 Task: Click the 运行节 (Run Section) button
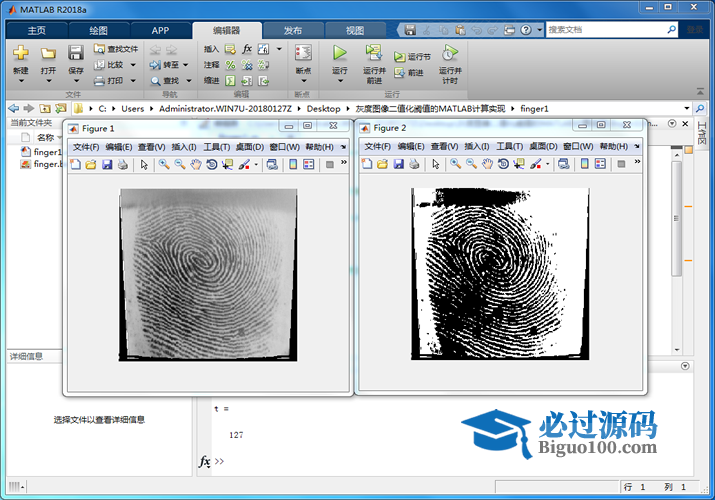[x=412, y=57]
